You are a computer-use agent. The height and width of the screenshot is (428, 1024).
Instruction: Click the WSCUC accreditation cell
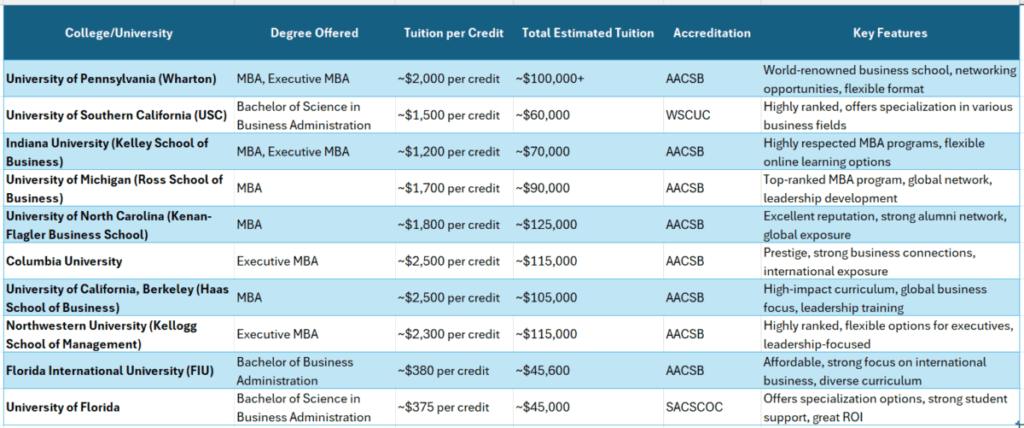pos(712,115)
